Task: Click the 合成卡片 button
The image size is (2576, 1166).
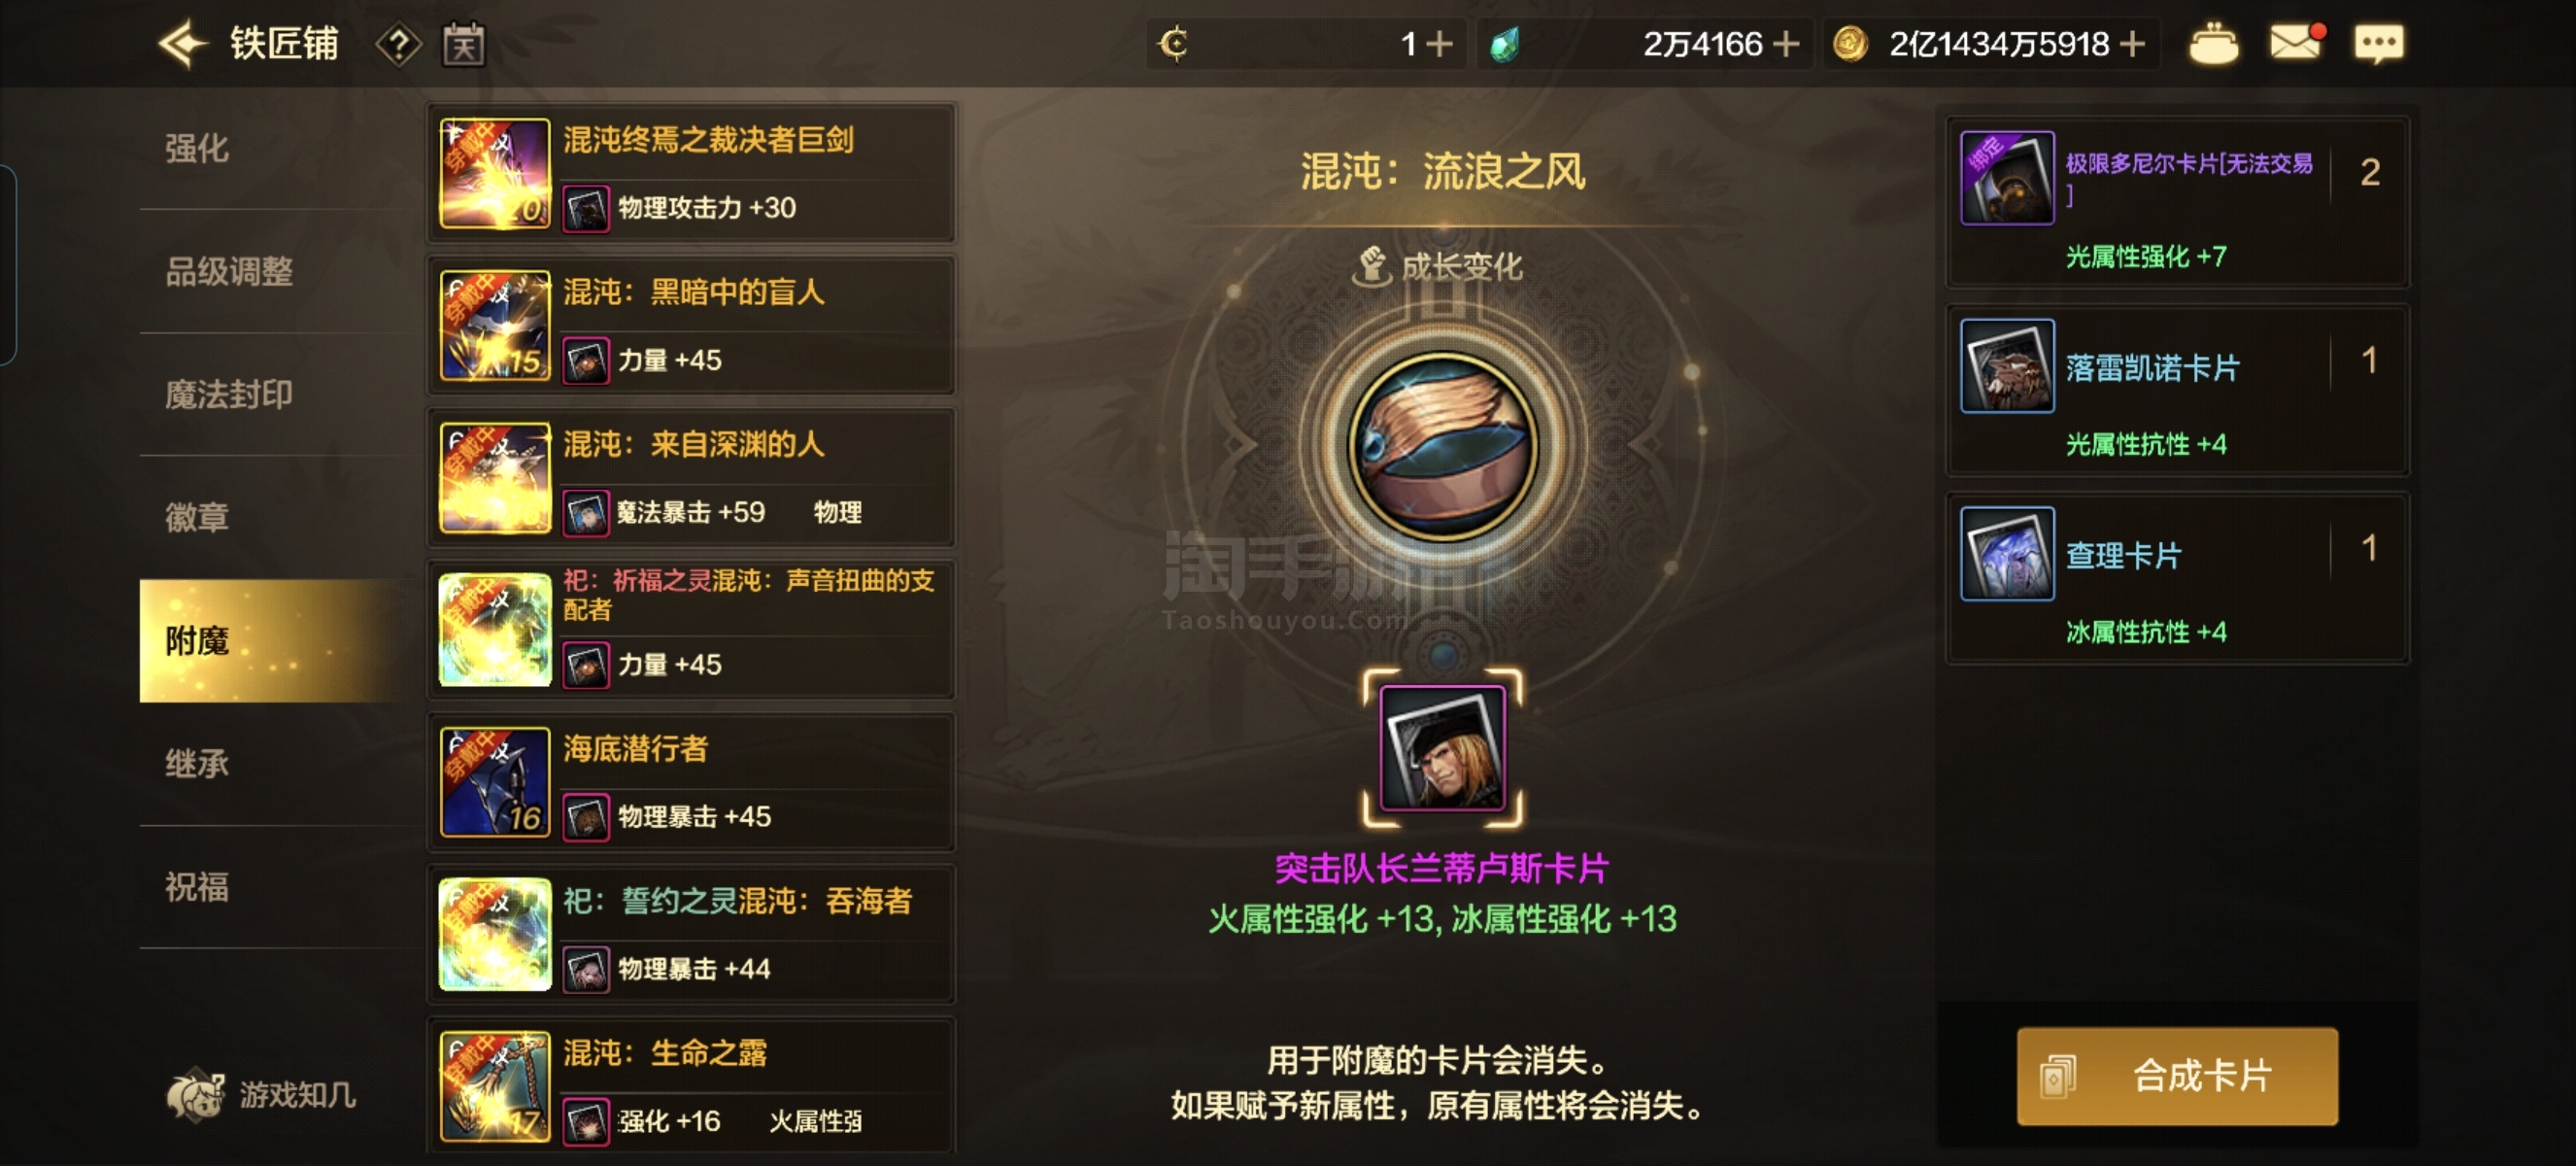Action: coord(2177,1076)
